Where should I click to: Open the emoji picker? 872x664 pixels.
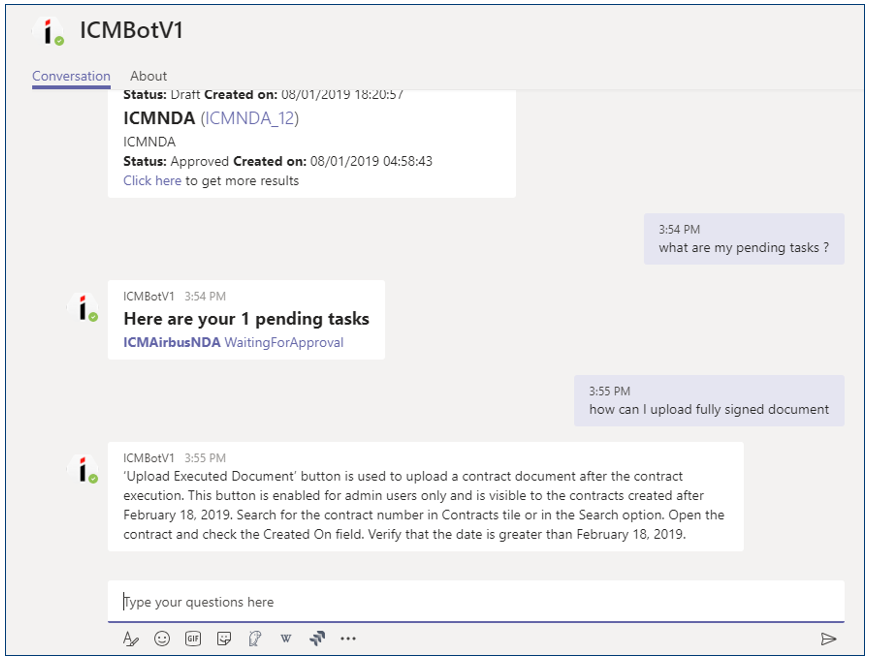click(x=162, y=638)
